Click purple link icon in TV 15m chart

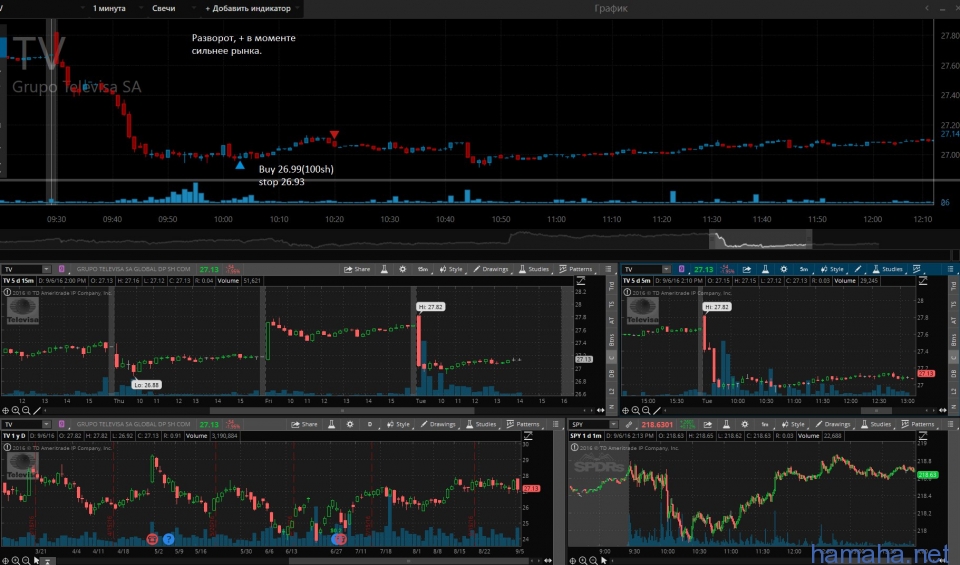tap(61, 269)
